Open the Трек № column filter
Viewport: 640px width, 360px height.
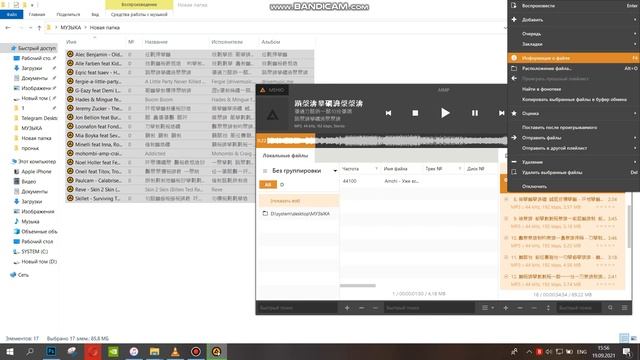click(460, 169)
